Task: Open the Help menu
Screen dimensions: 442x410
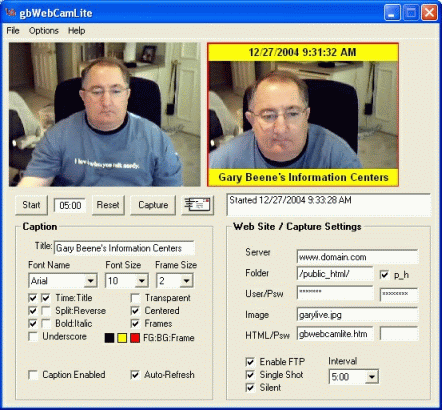Action: click(x=77, y=31)
